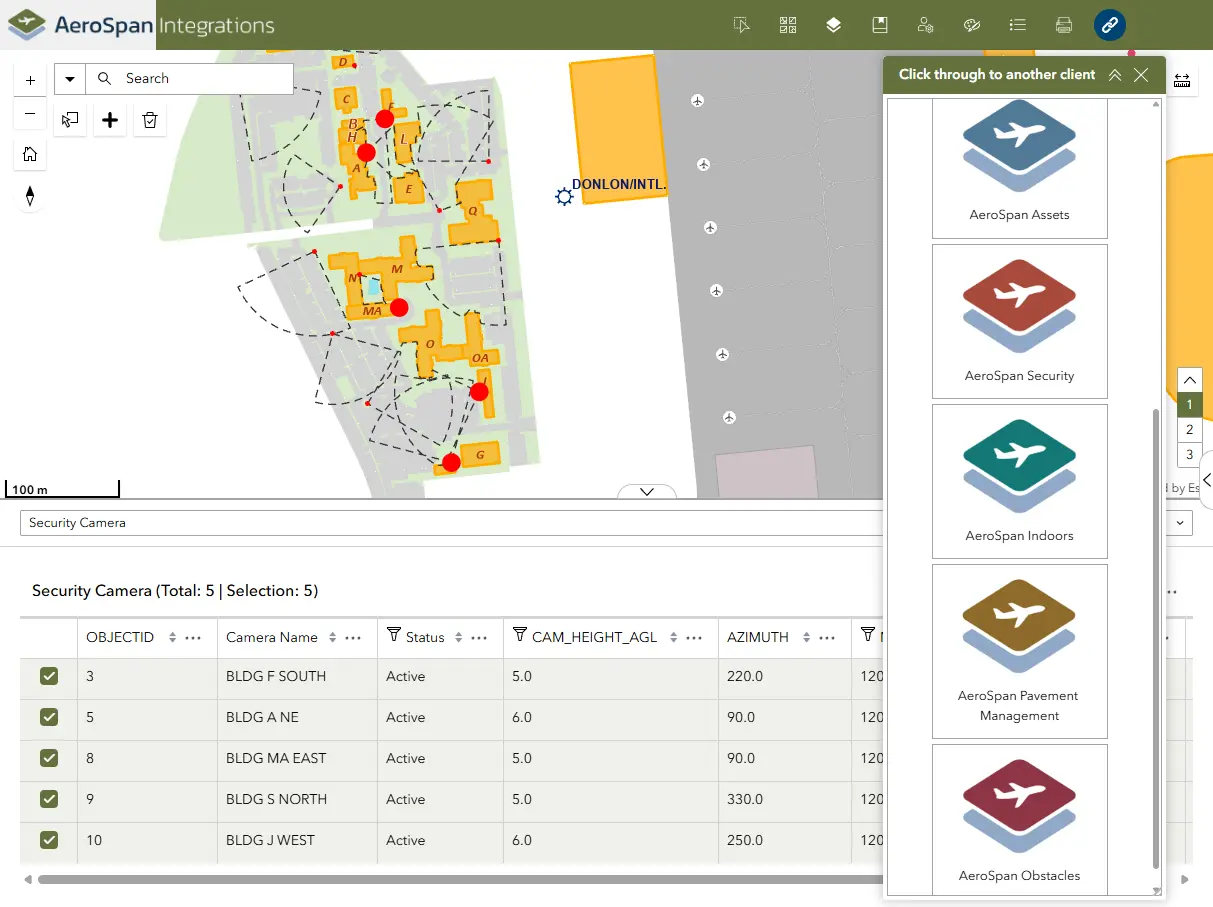Open AeroSpan Assets client
This screenshot has width=1213, height=907.
[1020, 166]
